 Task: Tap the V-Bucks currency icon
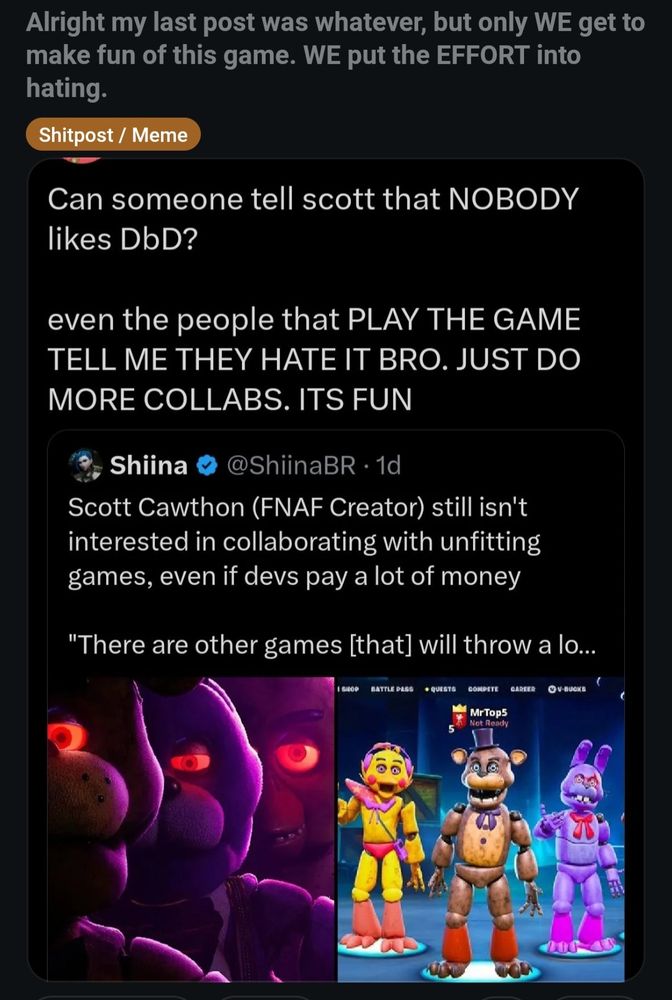point(552,689)
